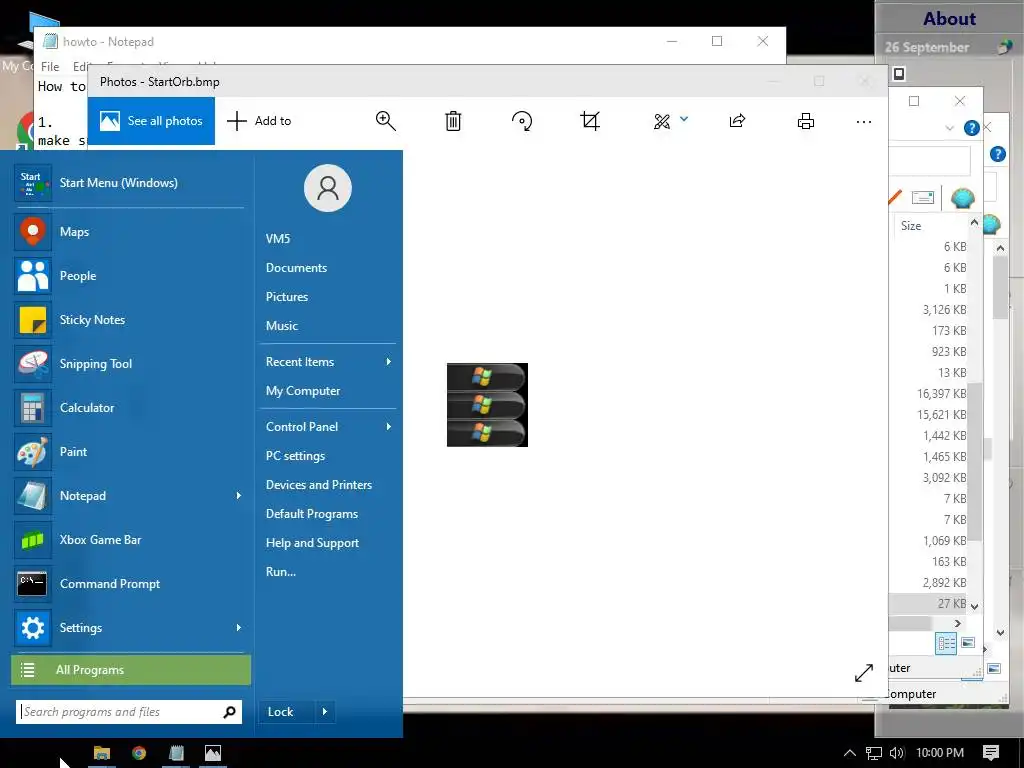
Task: Open the notification center
Action: [991, 753]
